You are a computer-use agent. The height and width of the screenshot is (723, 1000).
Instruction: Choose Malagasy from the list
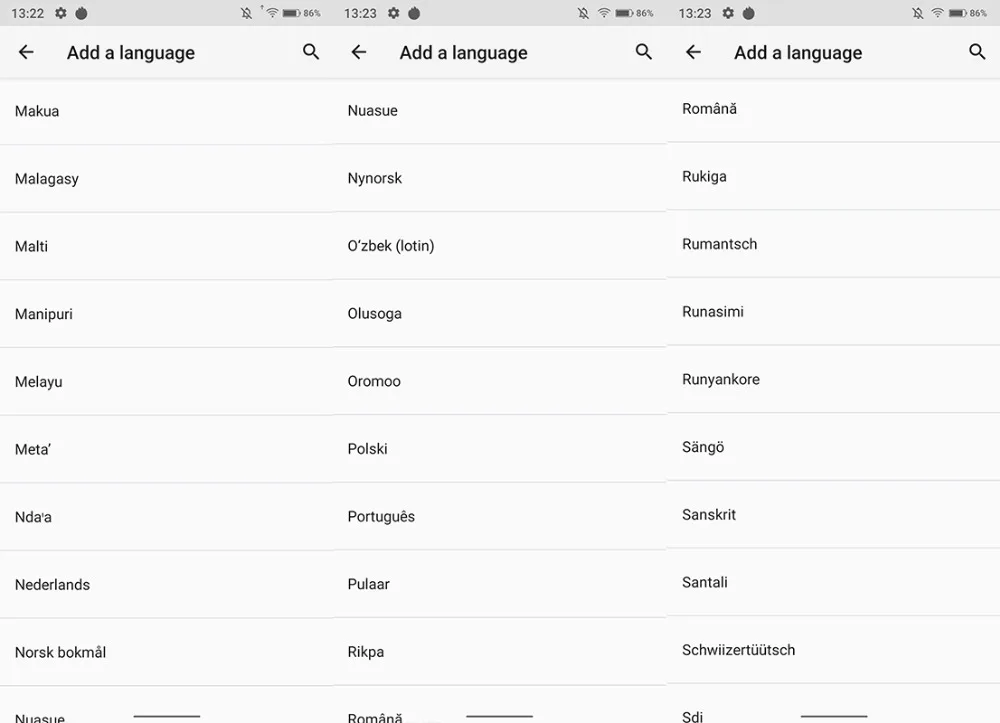click(166, 179)
